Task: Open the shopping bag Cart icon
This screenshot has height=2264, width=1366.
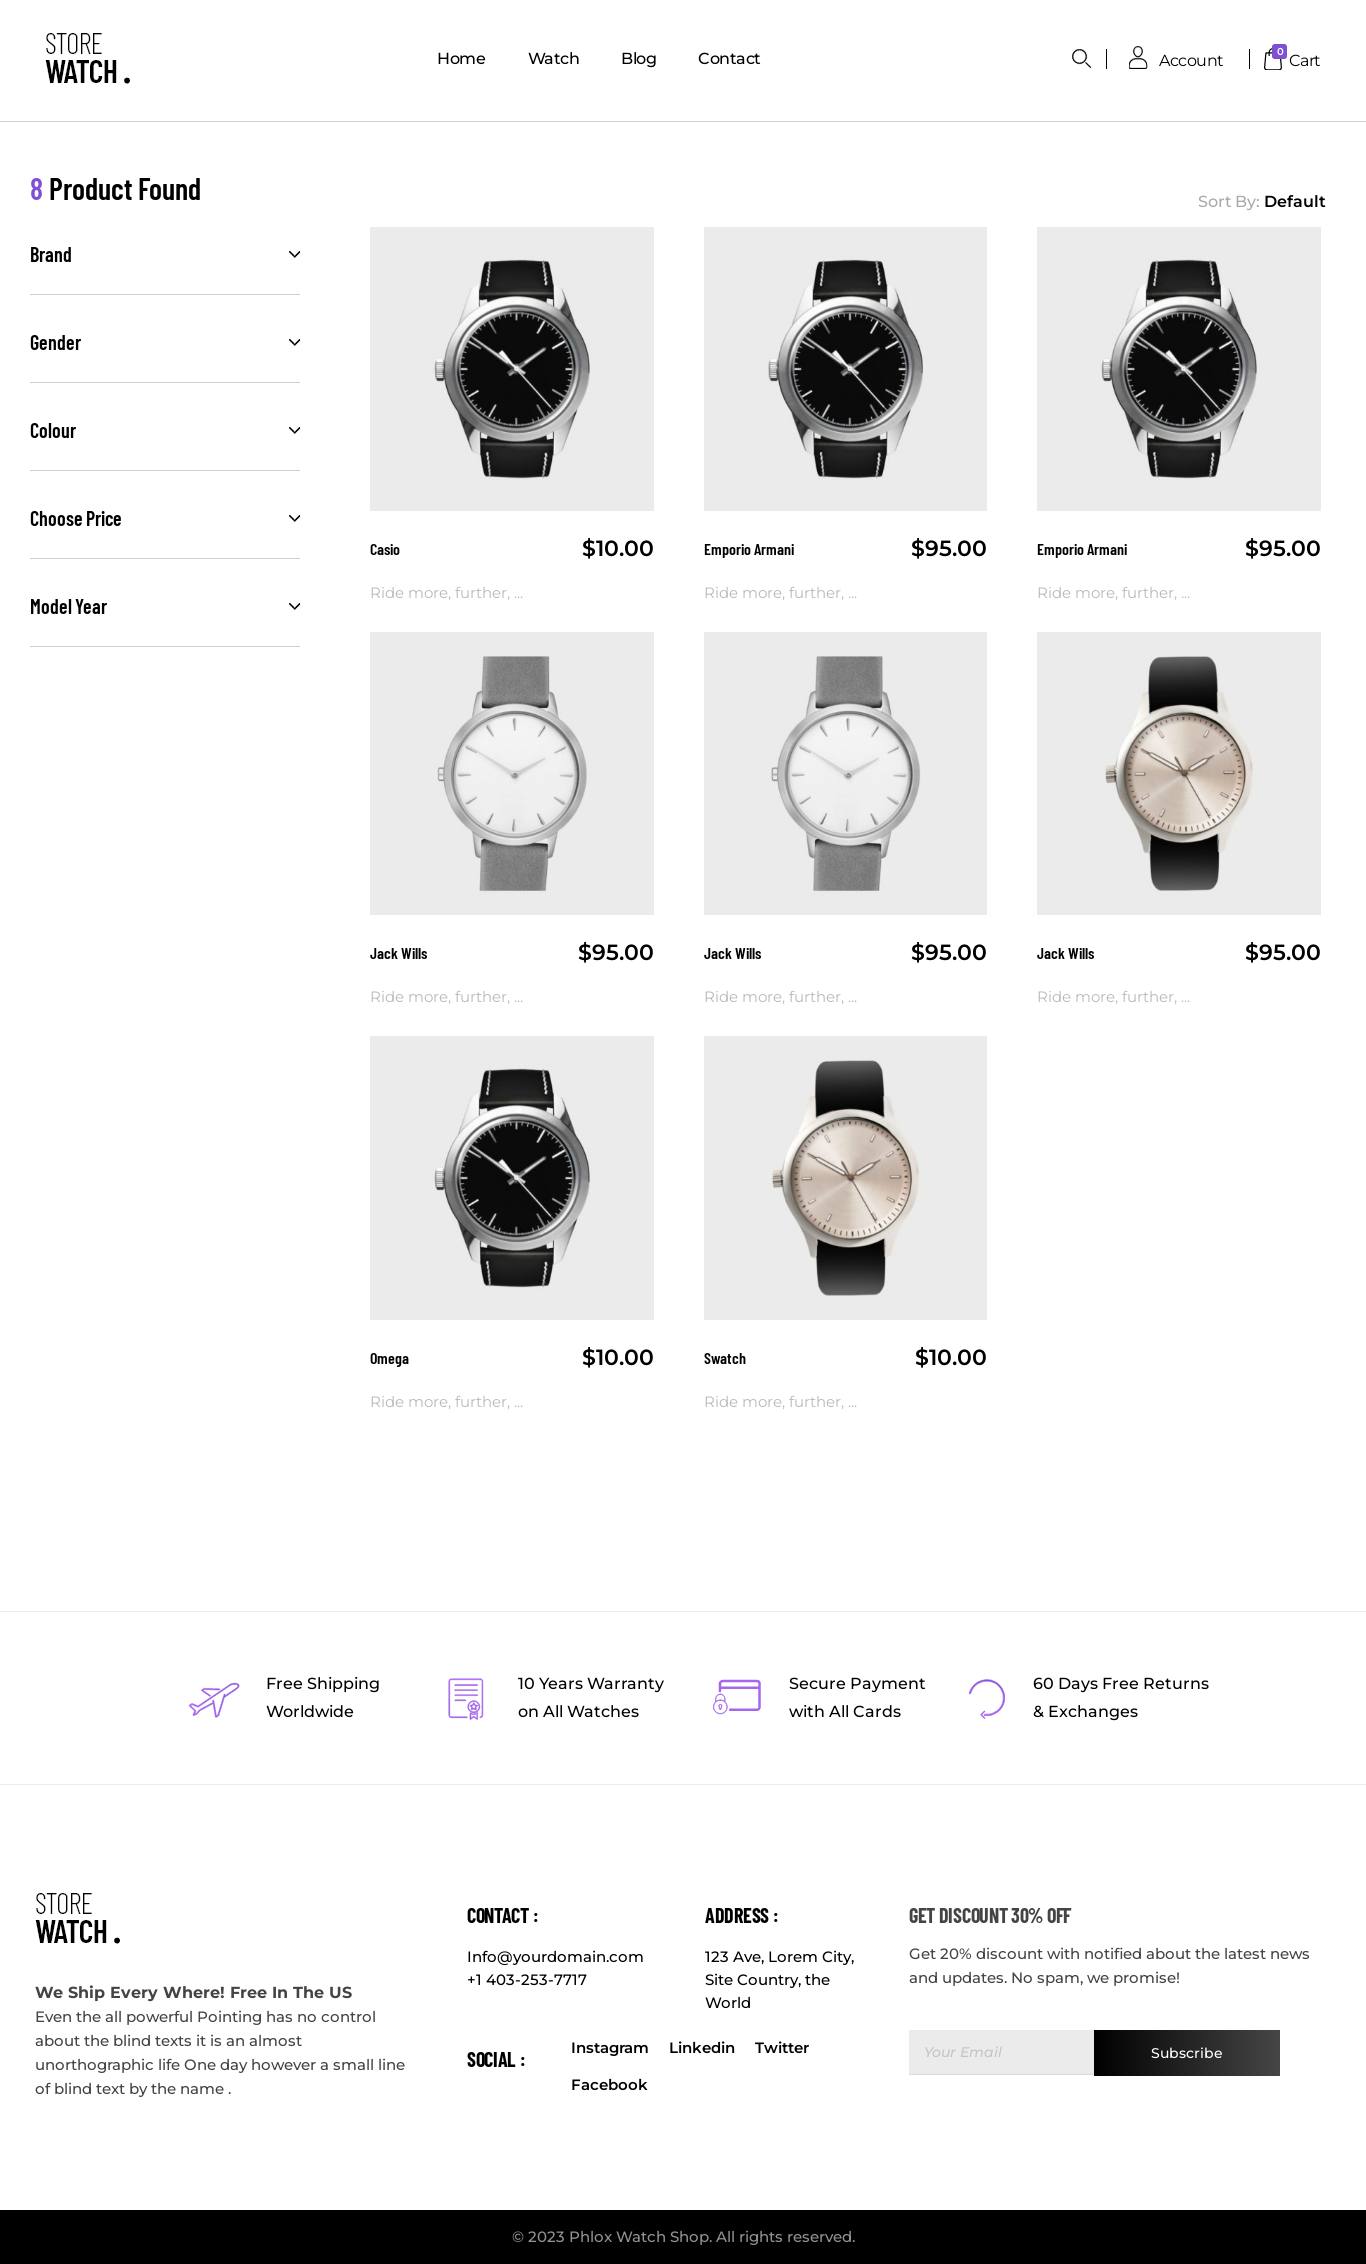Action: point(1273,59)
